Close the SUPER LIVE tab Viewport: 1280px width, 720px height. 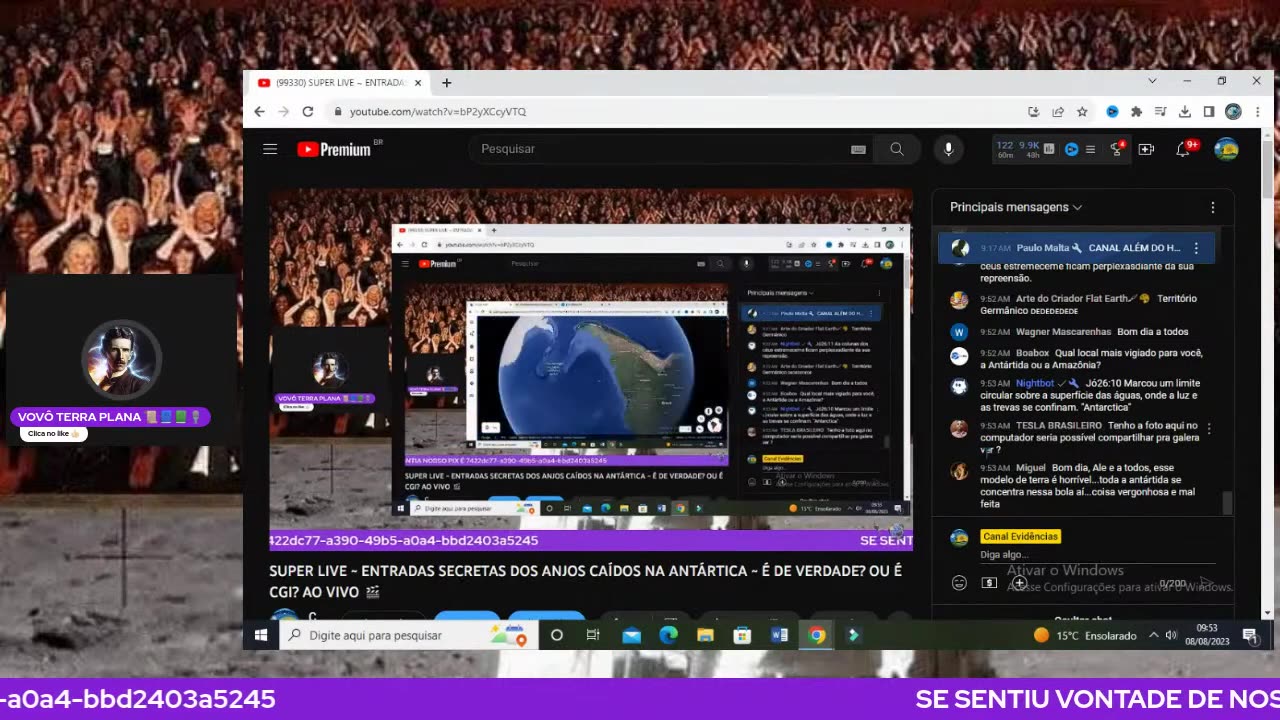pos(418,83)
